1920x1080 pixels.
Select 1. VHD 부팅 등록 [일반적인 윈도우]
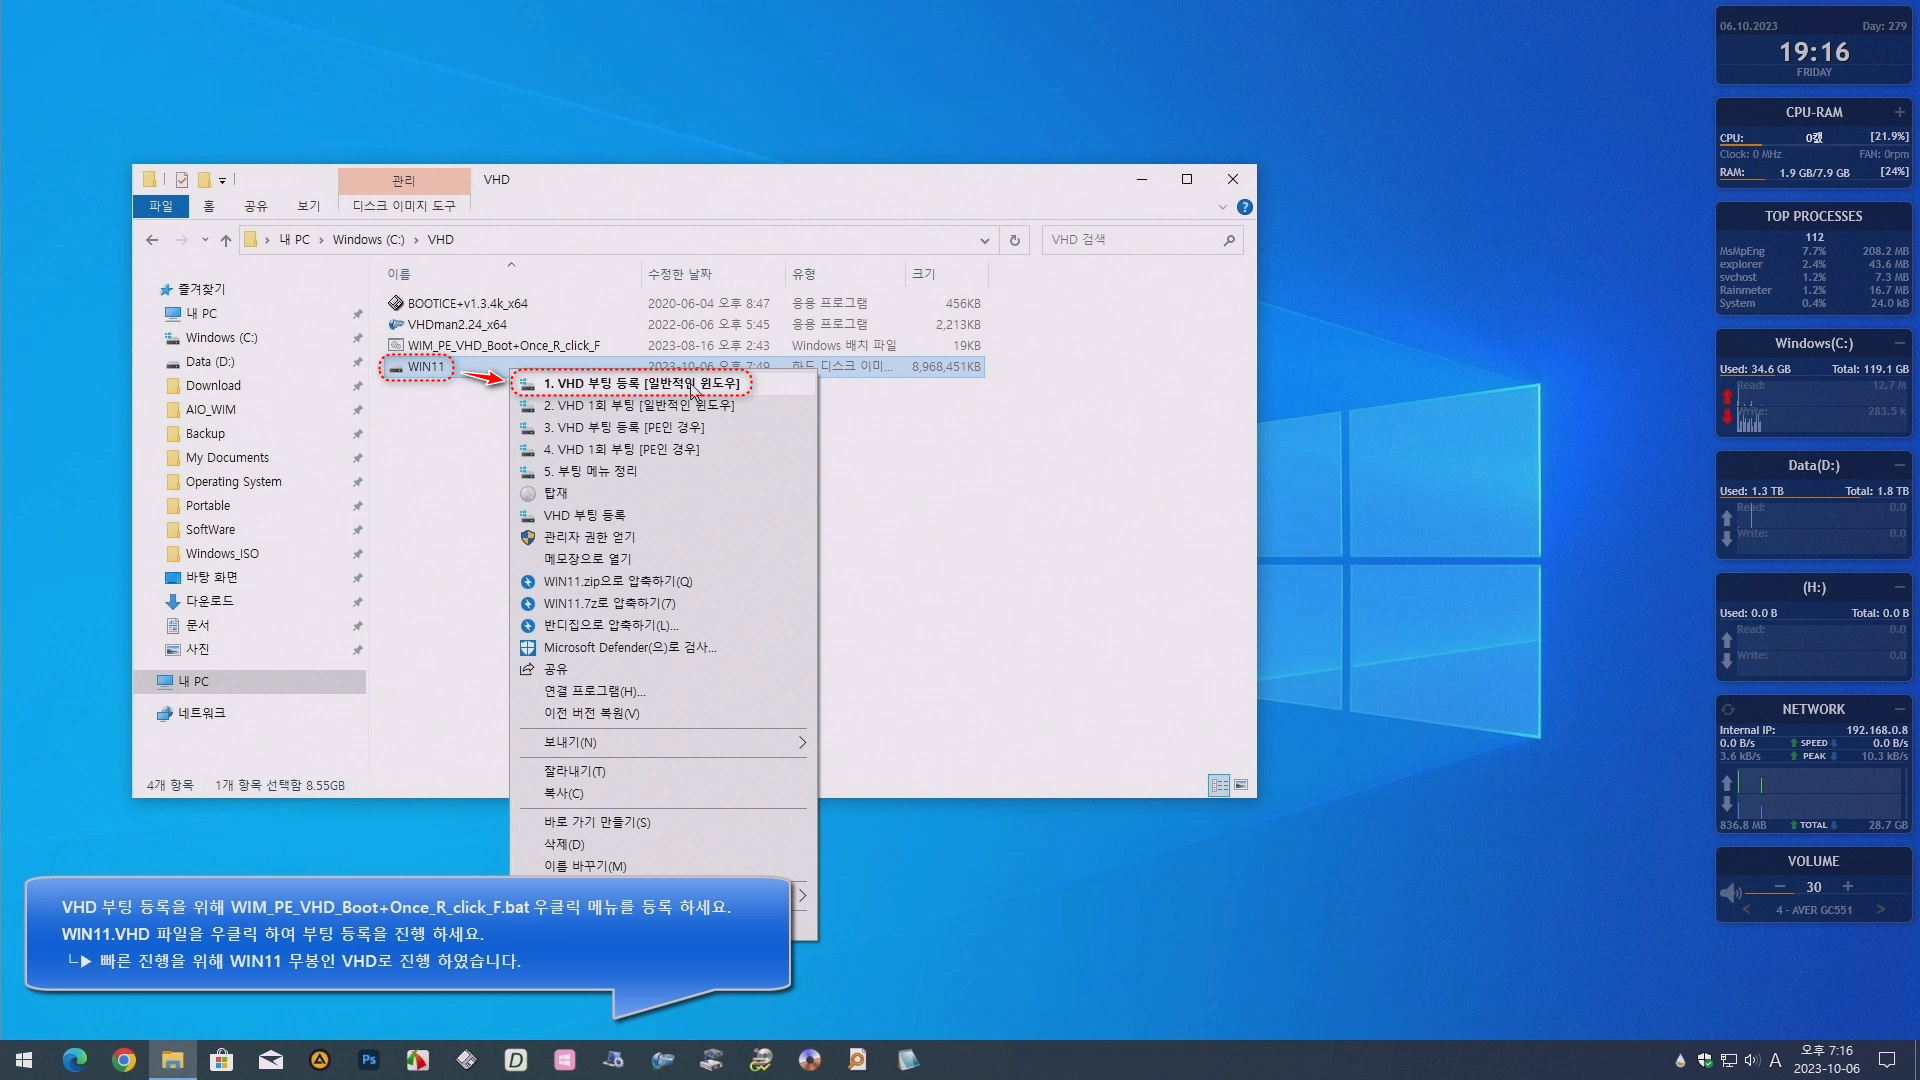pyautogui.click(x=663, y=384)
